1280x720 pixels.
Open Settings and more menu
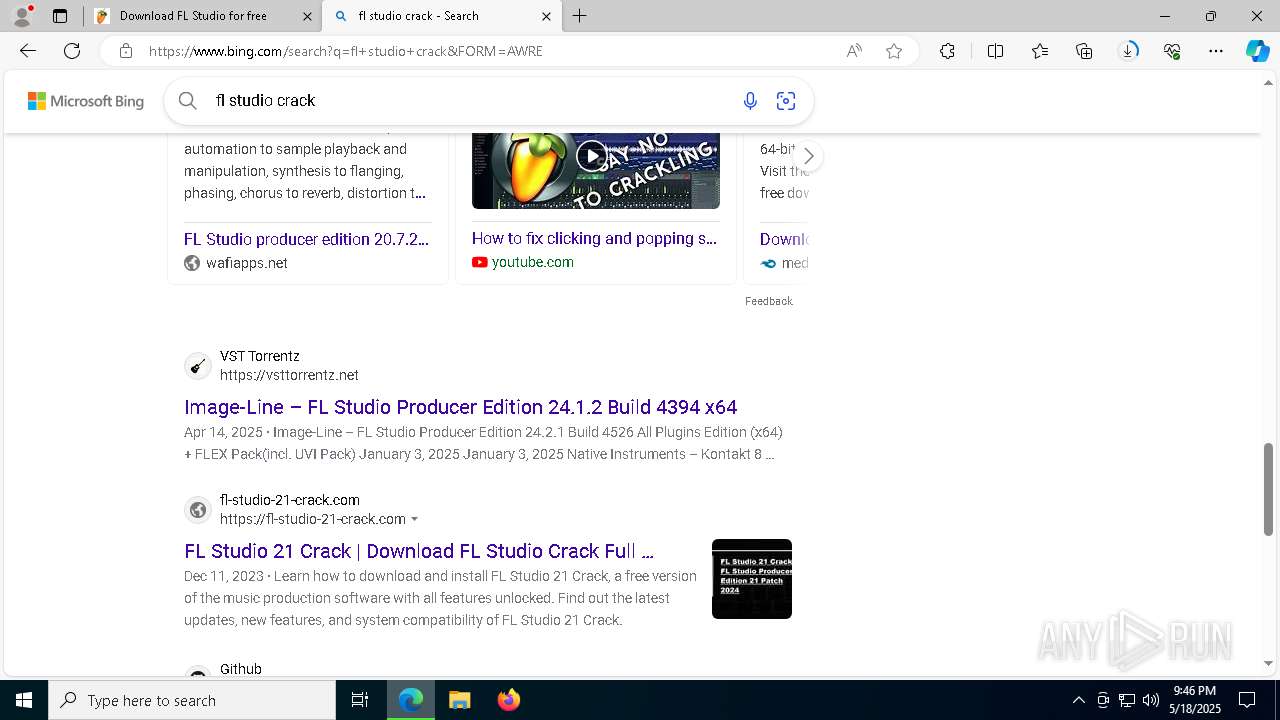pyautogui.click(x=1216, y=51)
